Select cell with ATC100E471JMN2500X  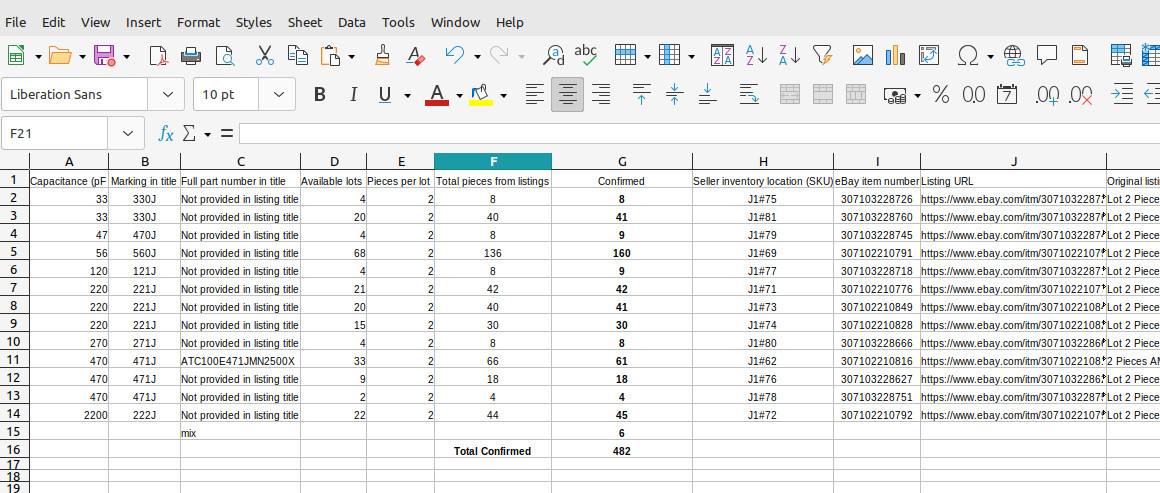240,361
